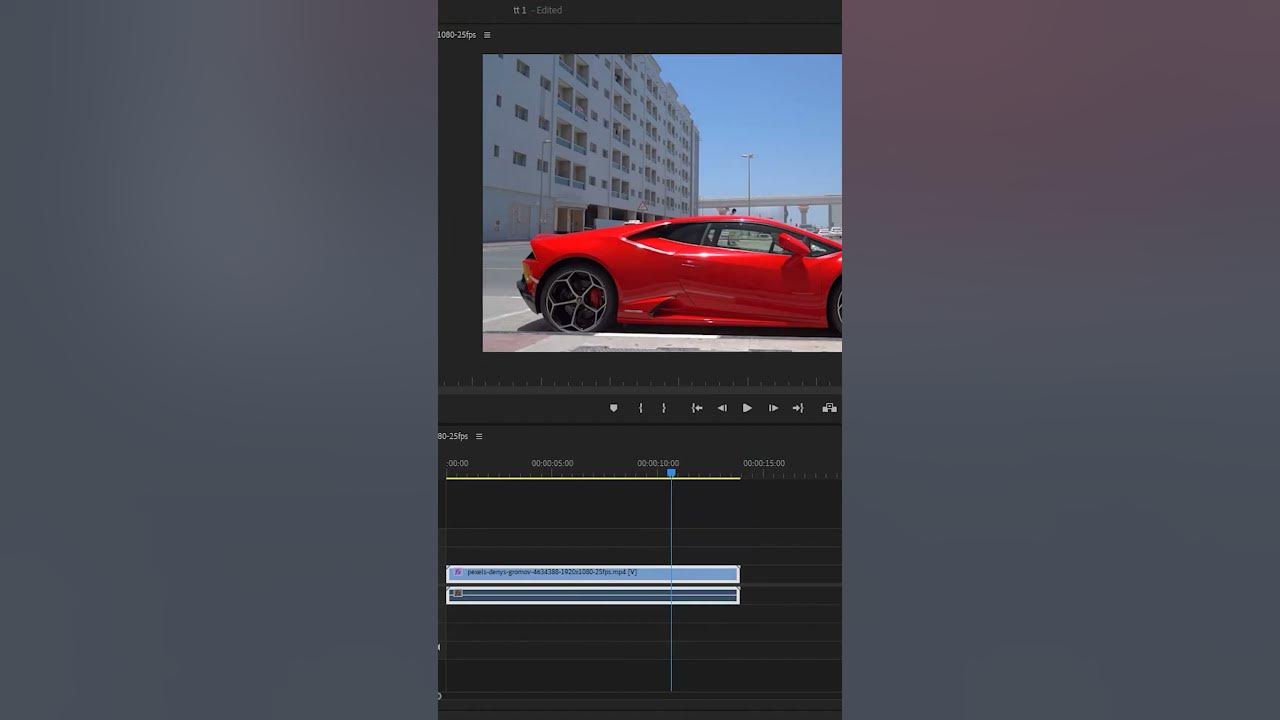This screenshot has height=720, width=1280.
Task: Go to Out point button
Action: (798, 408)
